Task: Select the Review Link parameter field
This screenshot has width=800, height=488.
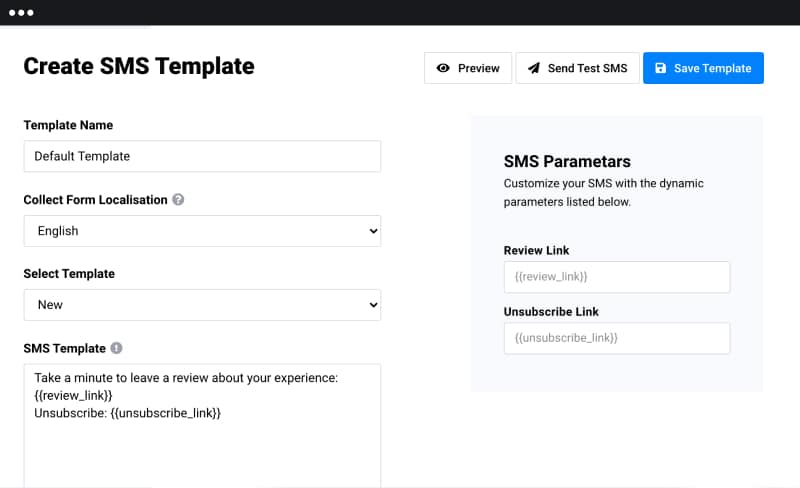Action: 617,277
